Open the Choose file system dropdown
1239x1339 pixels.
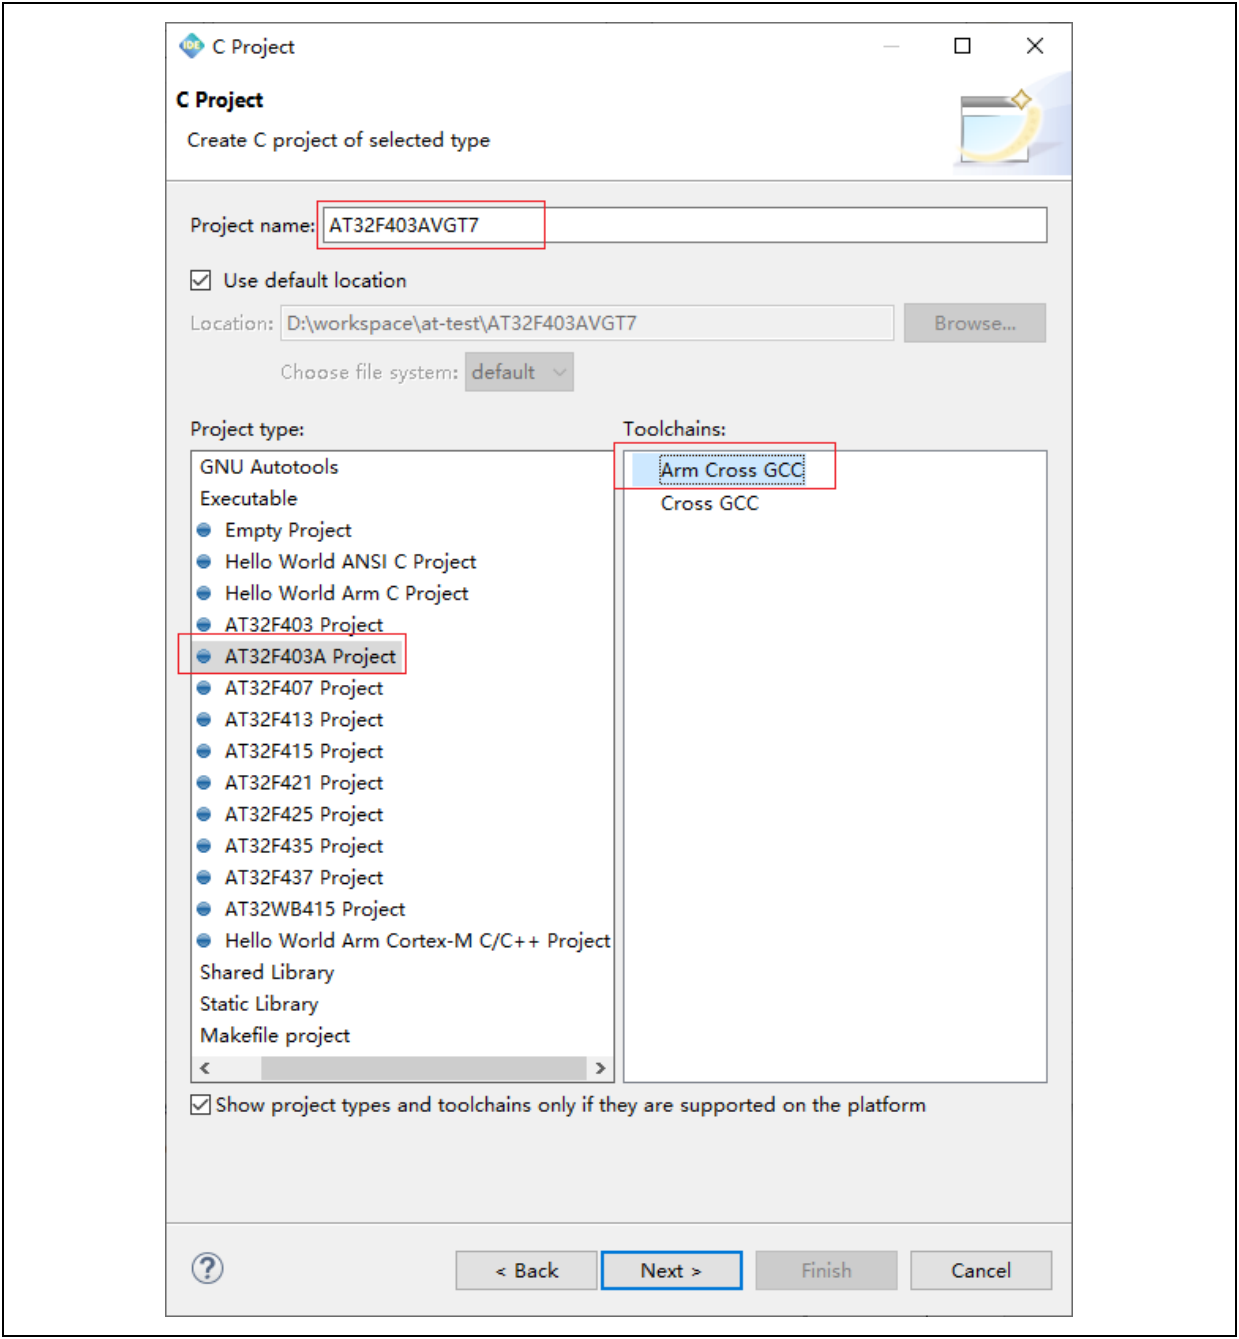[519, 372]
